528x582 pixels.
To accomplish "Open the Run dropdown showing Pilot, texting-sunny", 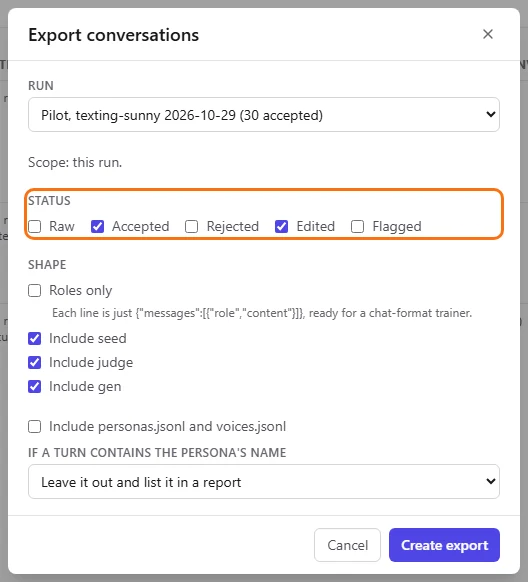I will (x=264, y=115).
